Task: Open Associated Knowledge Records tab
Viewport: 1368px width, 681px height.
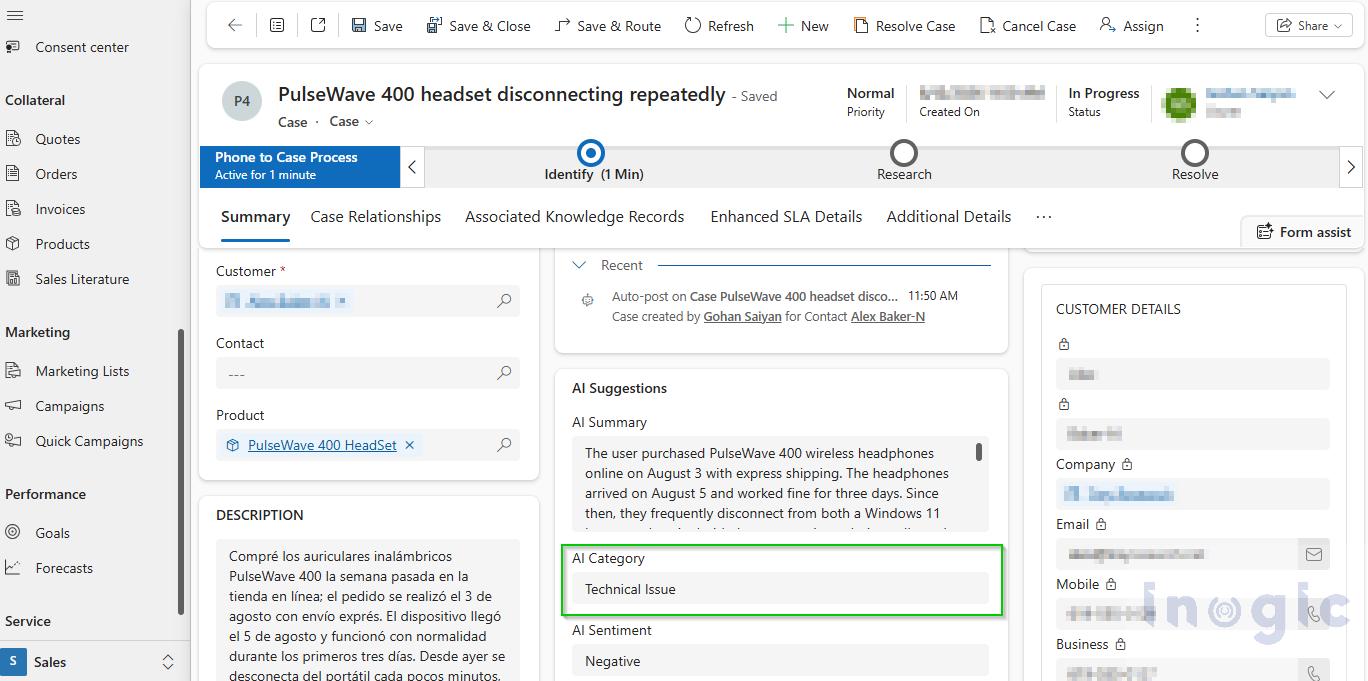Action: click(x=574, y=217)
